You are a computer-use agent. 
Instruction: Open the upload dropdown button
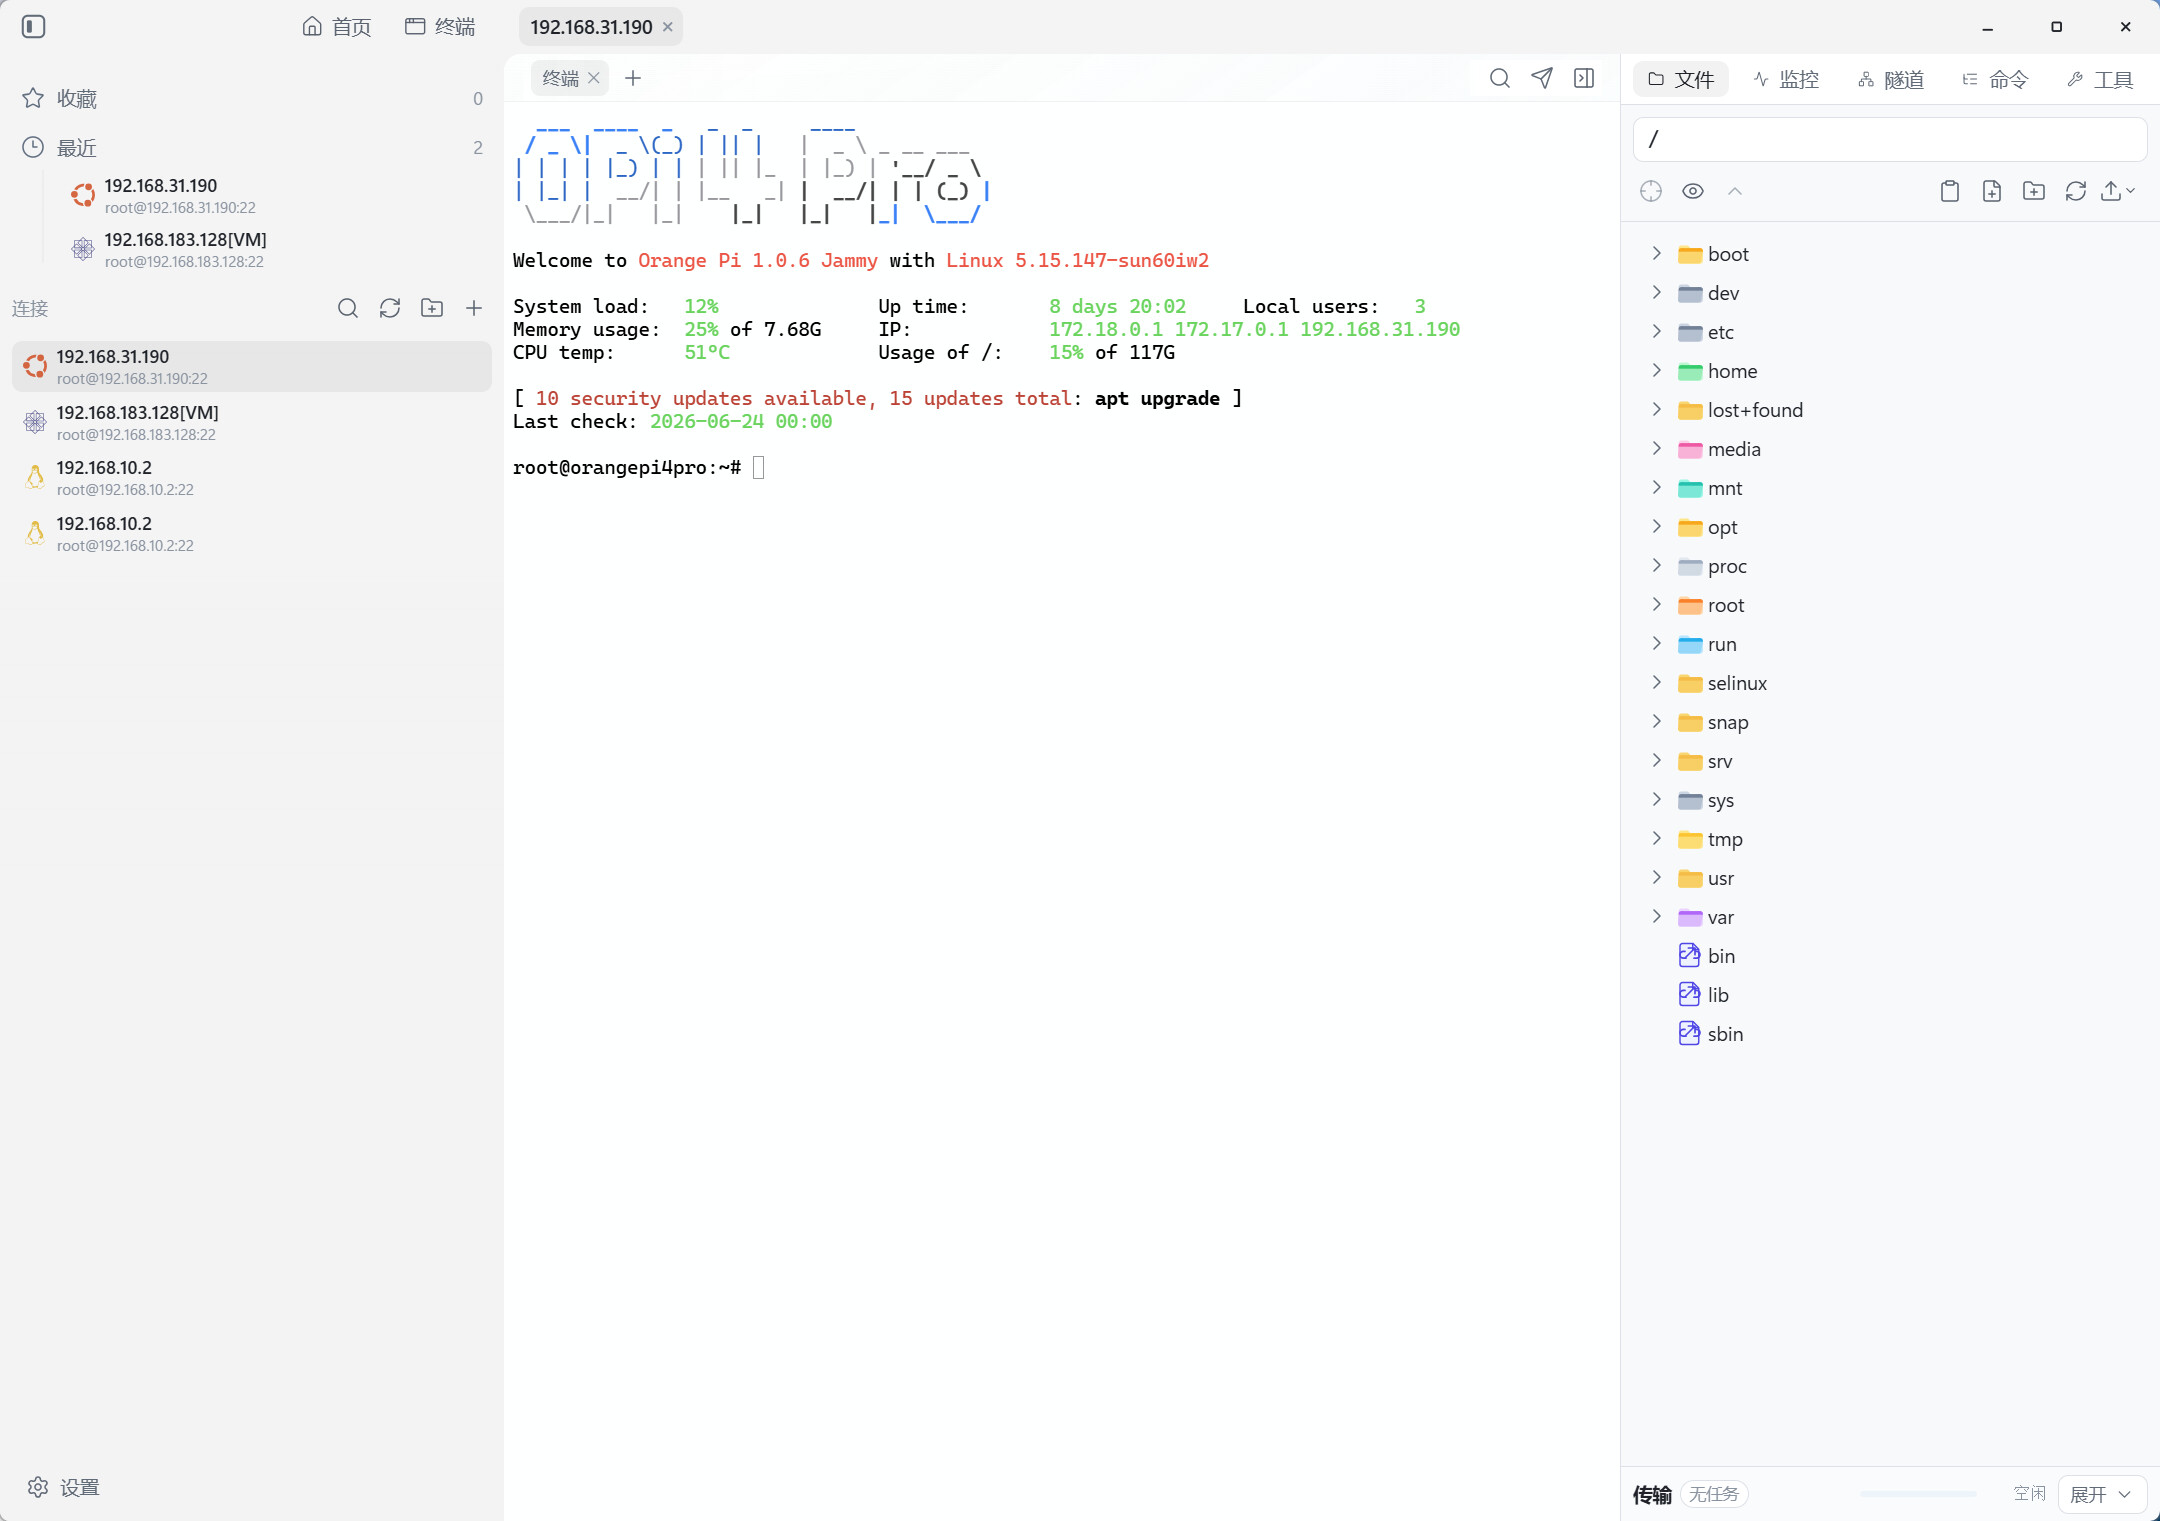click(2118, 191)
